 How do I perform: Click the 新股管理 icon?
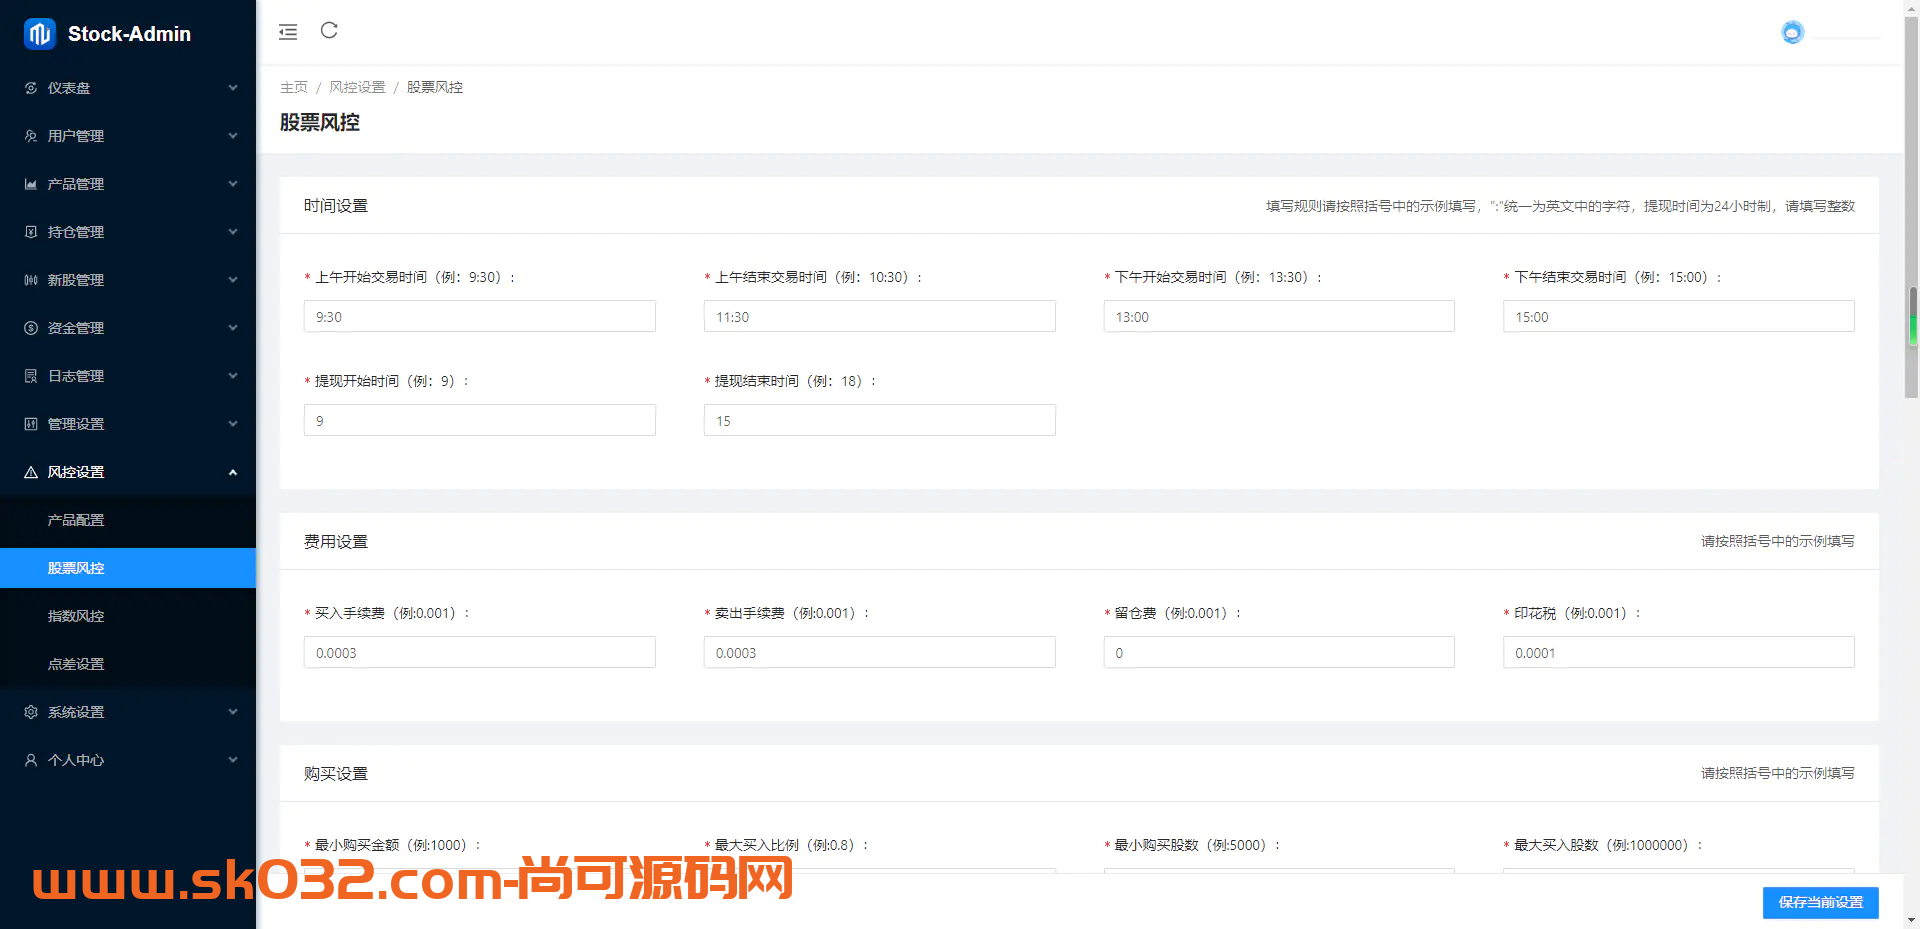click(x=31, y=280)
